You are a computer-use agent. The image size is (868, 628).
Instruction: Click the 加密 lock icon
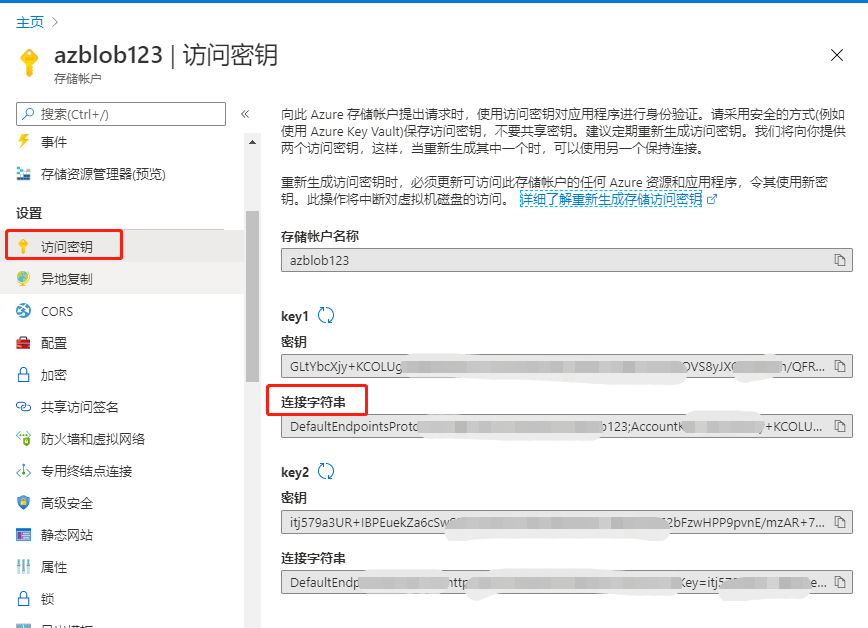pos(23,375)
